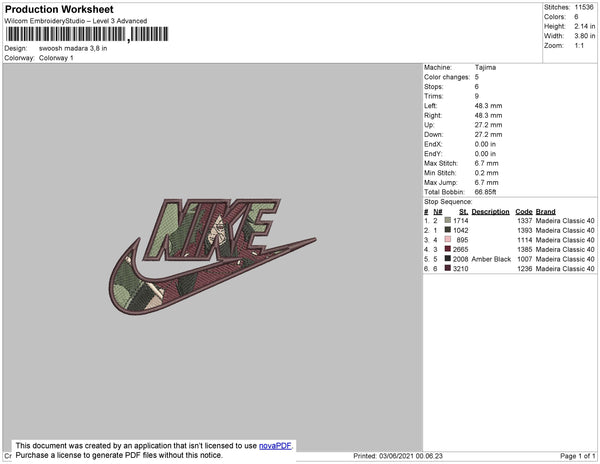Click the Machine value 'Tajima'
600x464 pixels.
pyautogui.click(x=486, y=67)
